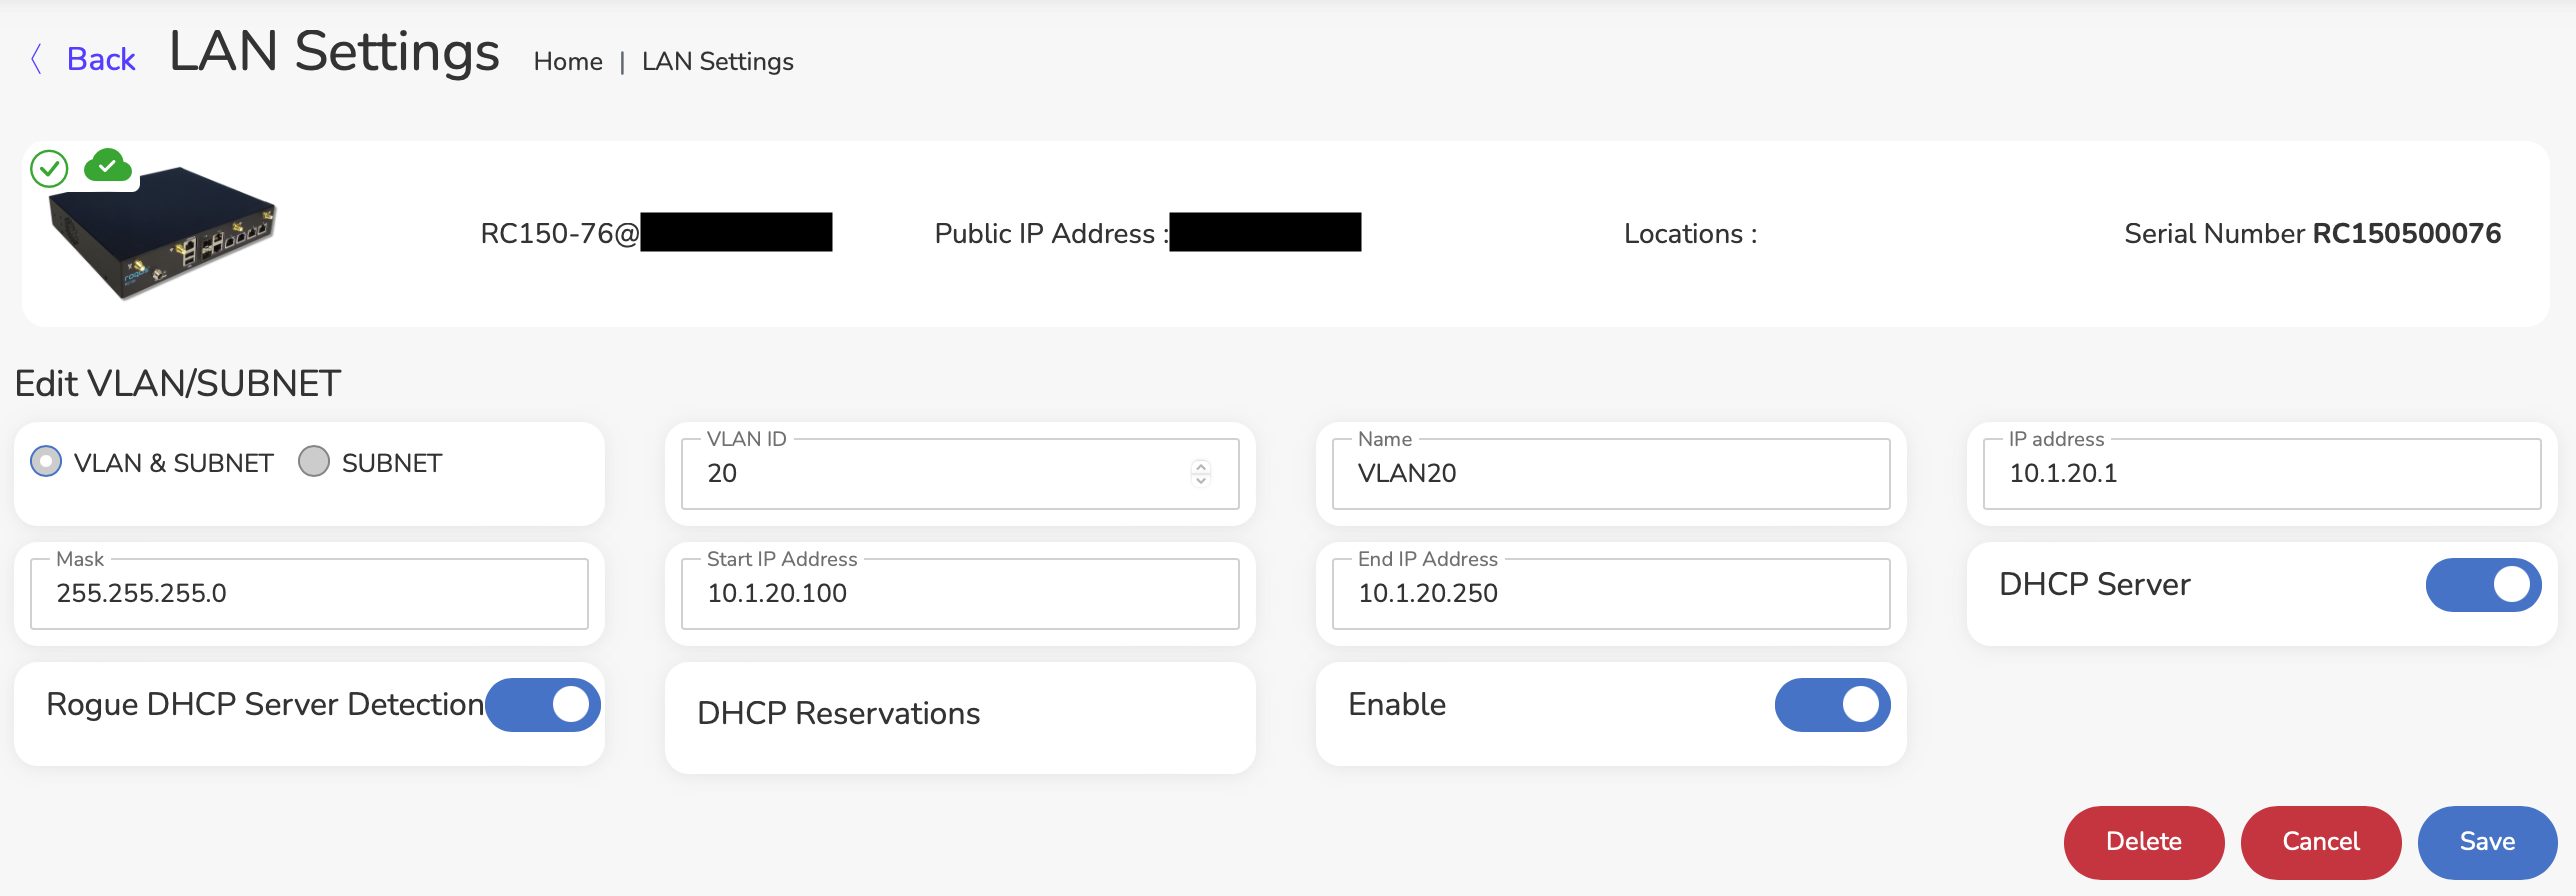Select the SUBNET radio button
The width and height of the screenshot is (2576, 896).
point(314,462)
